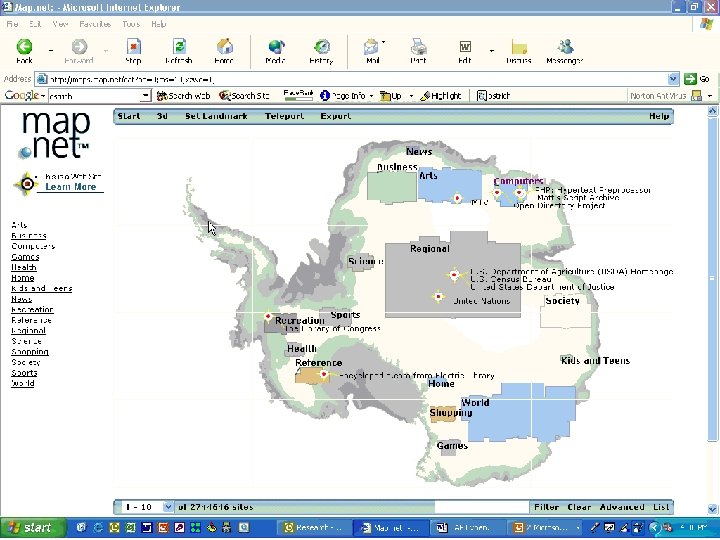Click the map.net logo
The width and height of the screenshot is (720, 540).
[55, 135]
